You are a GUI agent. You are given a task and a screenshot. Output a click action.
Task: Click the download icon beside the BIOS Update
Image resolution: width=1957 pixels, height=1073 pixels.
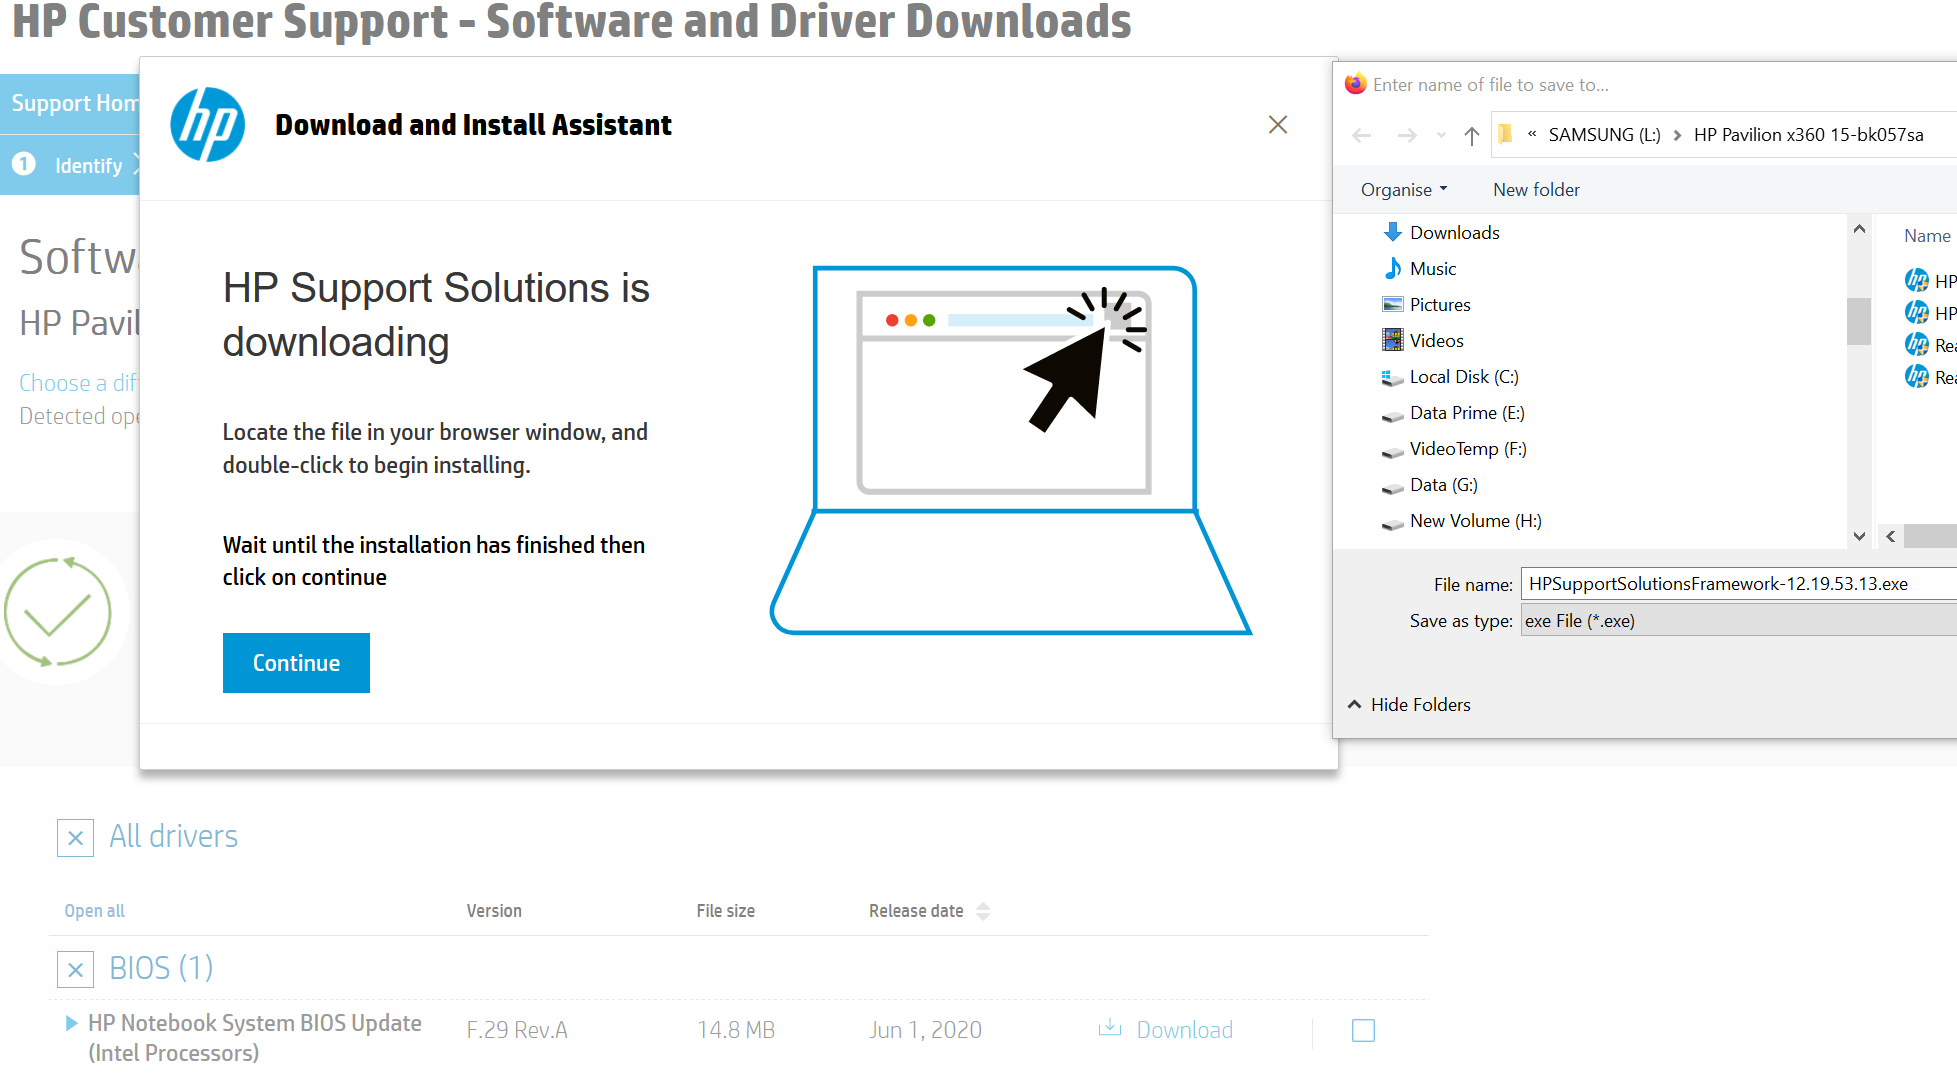click(x=1109, y=1029)
